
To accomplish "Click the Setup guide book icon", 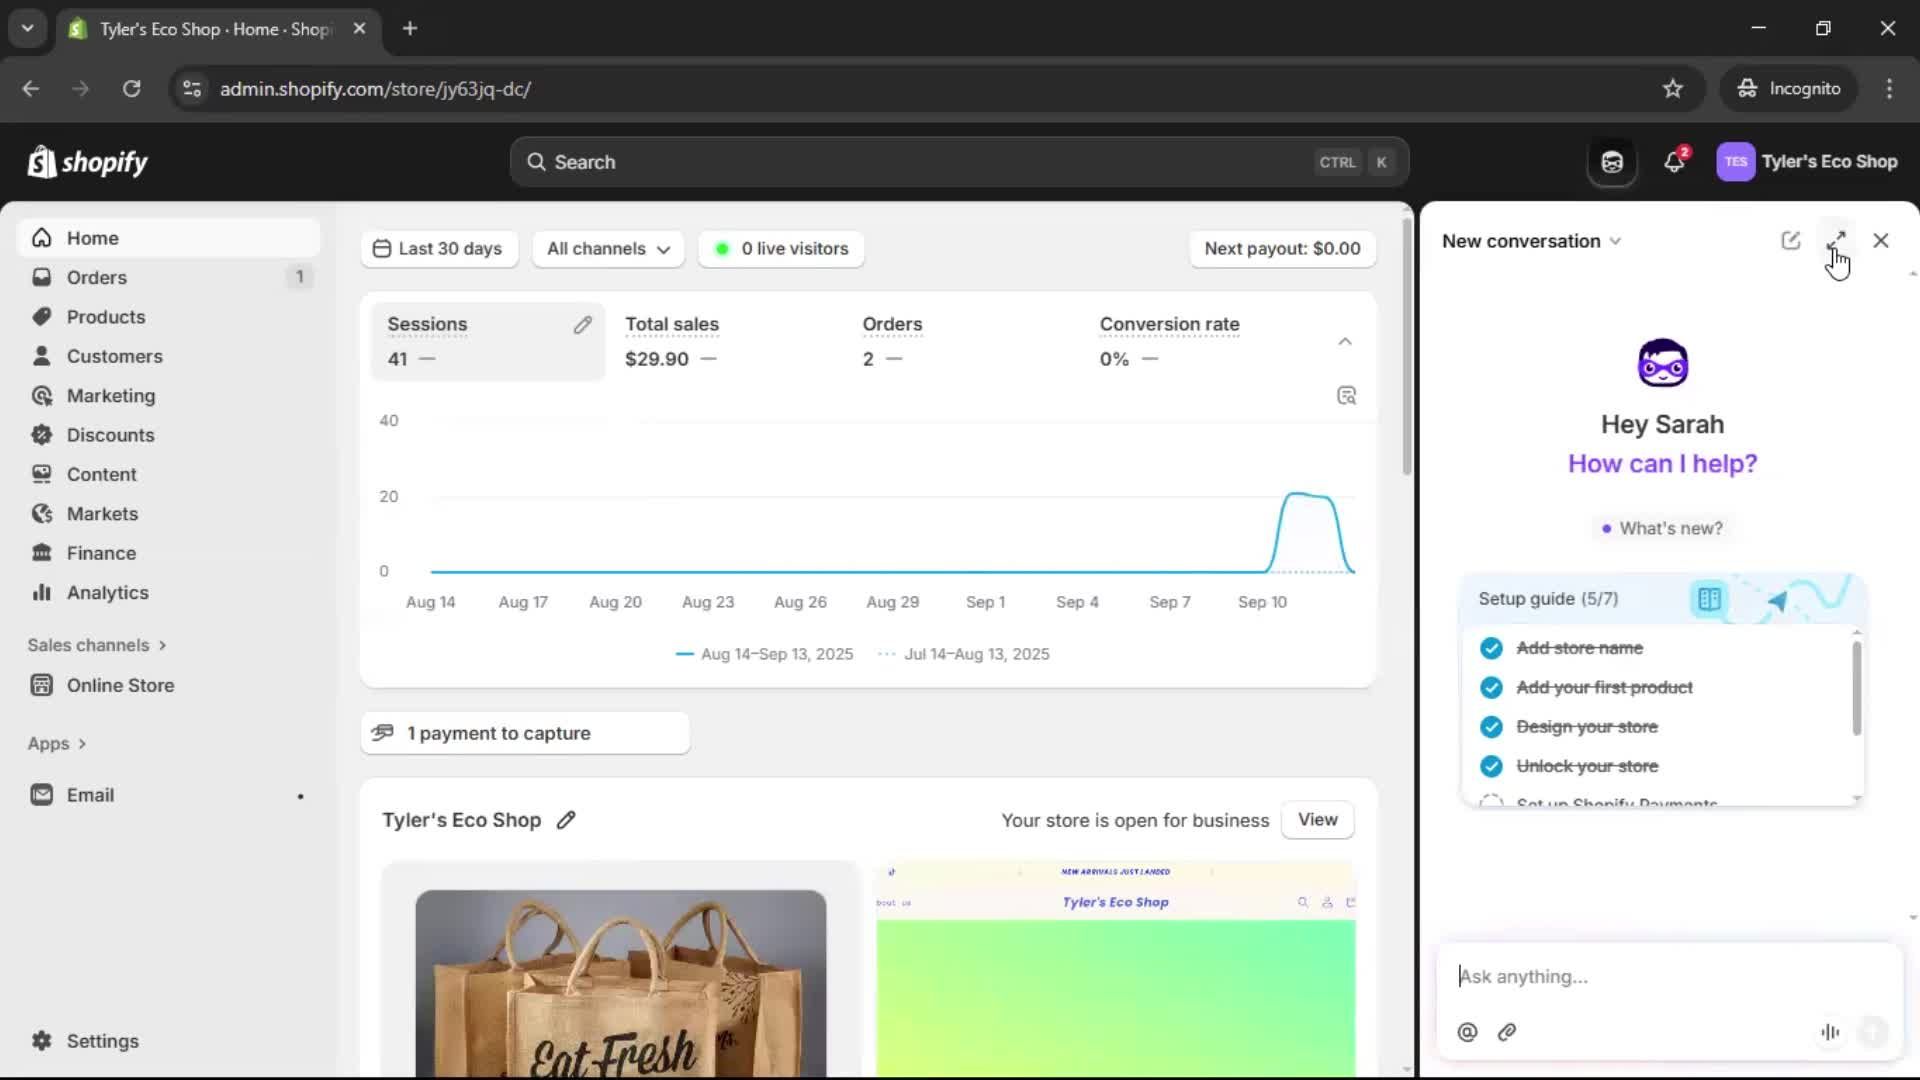I will (x=1709, y=599).
